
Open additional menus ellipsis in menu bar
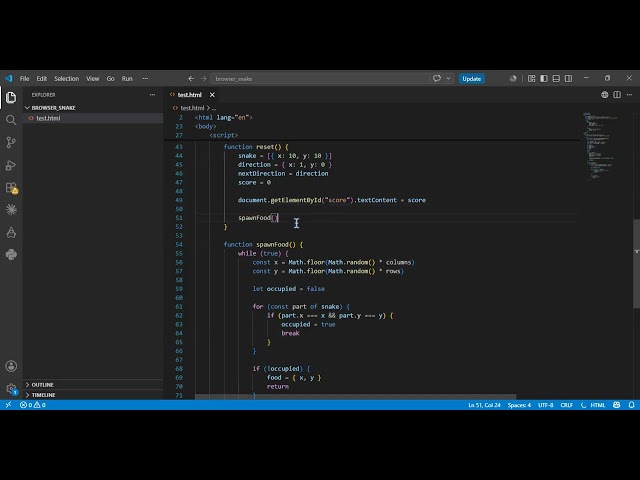click(145, 78)
